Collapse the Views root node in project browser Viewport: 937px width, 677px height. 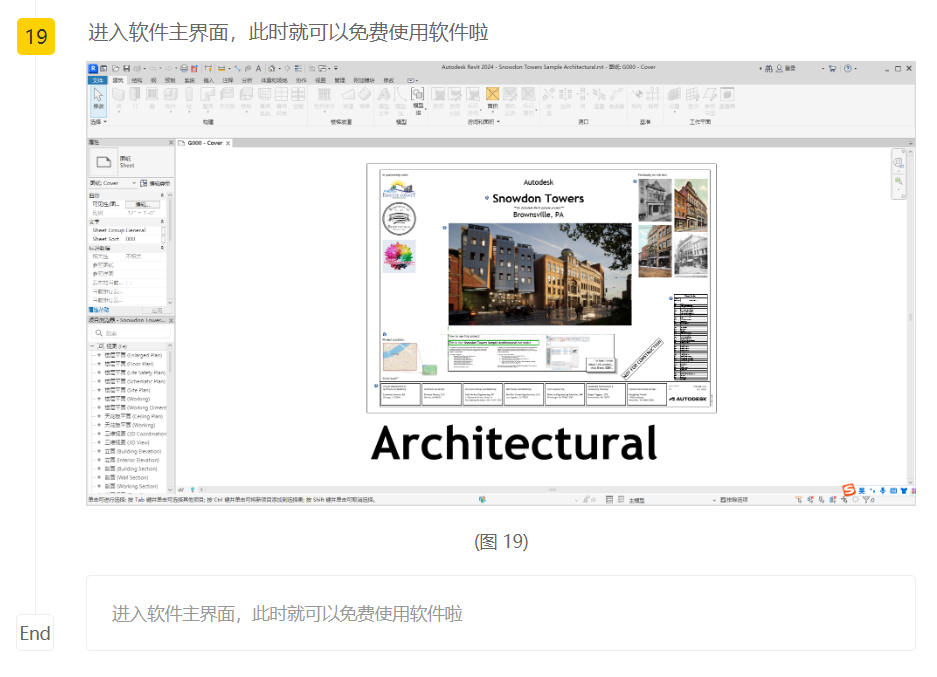93,346
